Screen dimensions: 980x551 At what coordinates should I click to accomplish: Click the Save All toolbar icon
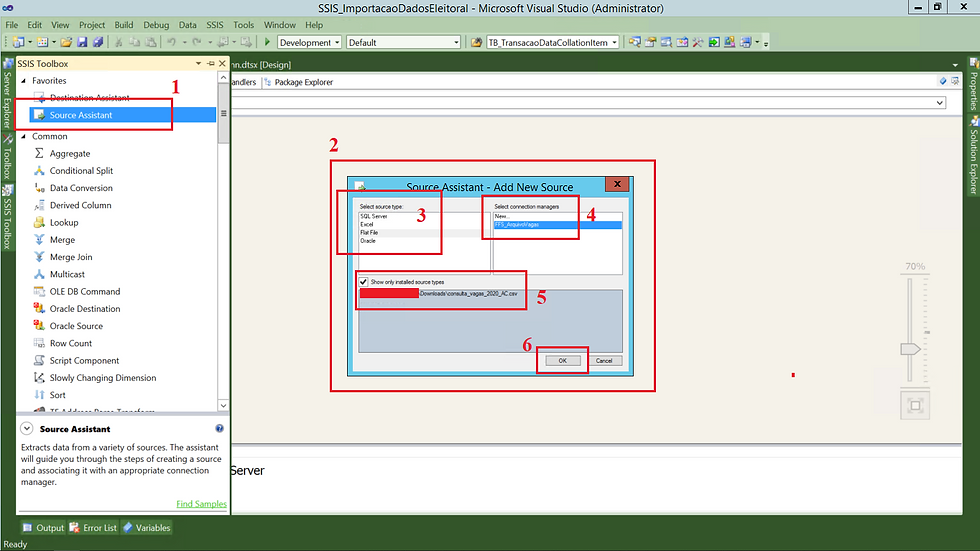pos(98,42)
